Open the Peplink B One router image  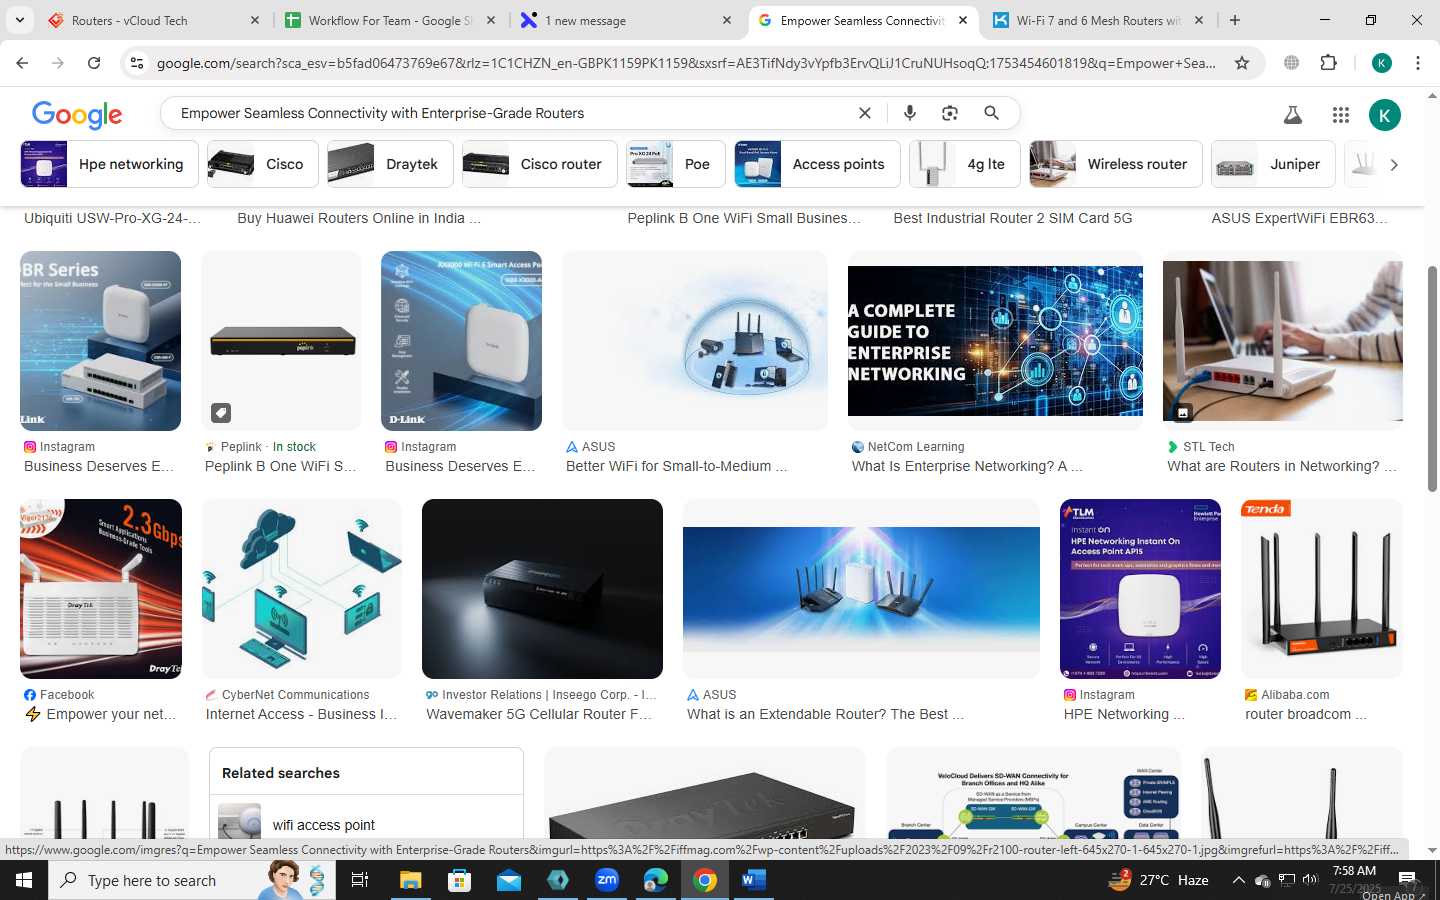[281, 341]
